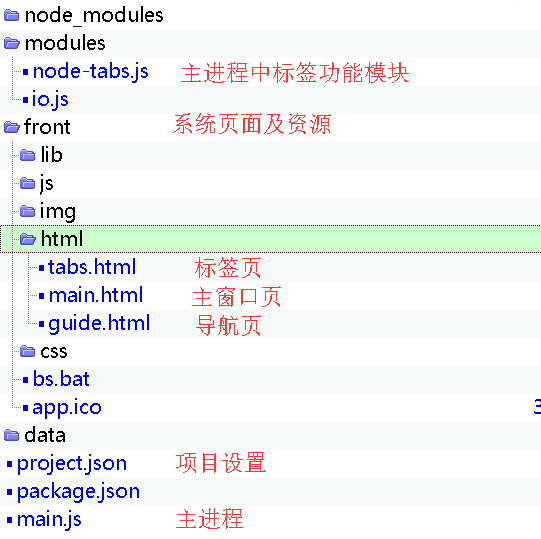This screenshot has width=541, height=539.
Task: Select the io.js file
Action: [50, 100]
